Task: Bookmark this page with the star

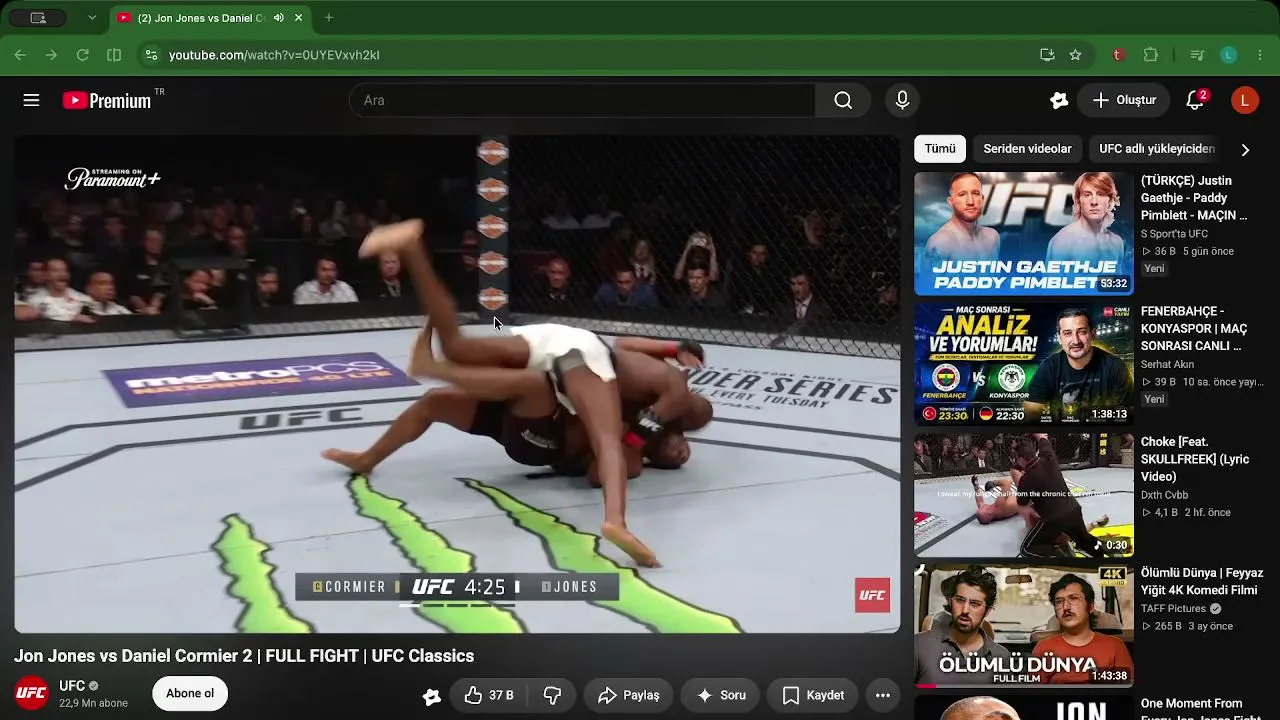Action: [1075, 55]
